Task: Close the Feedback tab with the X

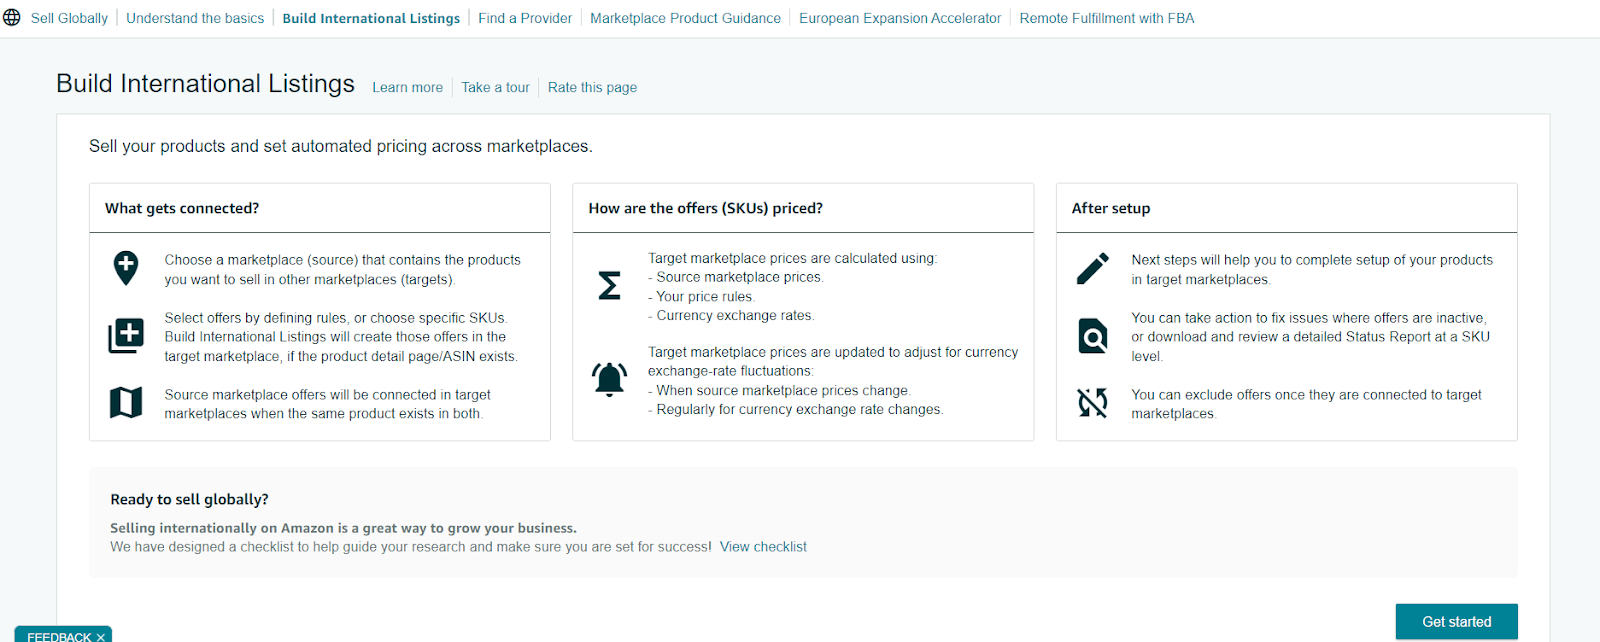Action: pyautogui.click(x=101, y=637)
